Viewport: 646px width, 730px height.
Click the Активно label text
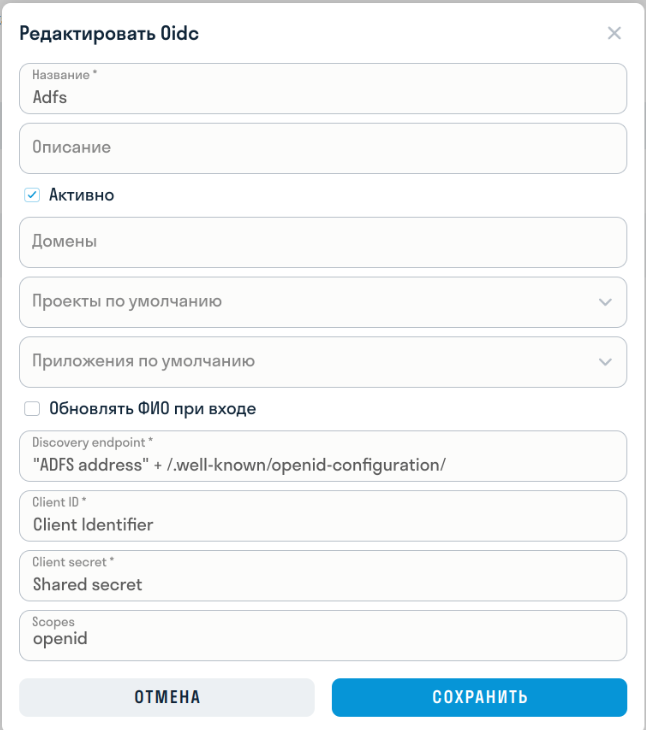click(x=81, y=195)
